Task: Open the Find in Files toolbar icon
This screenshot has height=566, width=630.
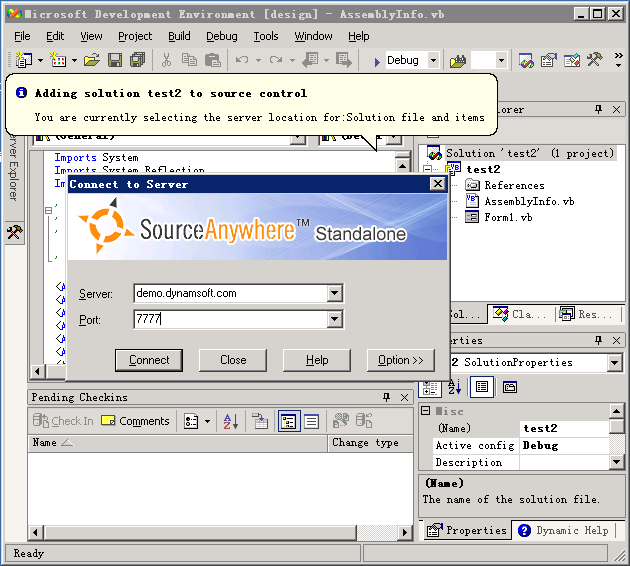Action: point(458,61)
